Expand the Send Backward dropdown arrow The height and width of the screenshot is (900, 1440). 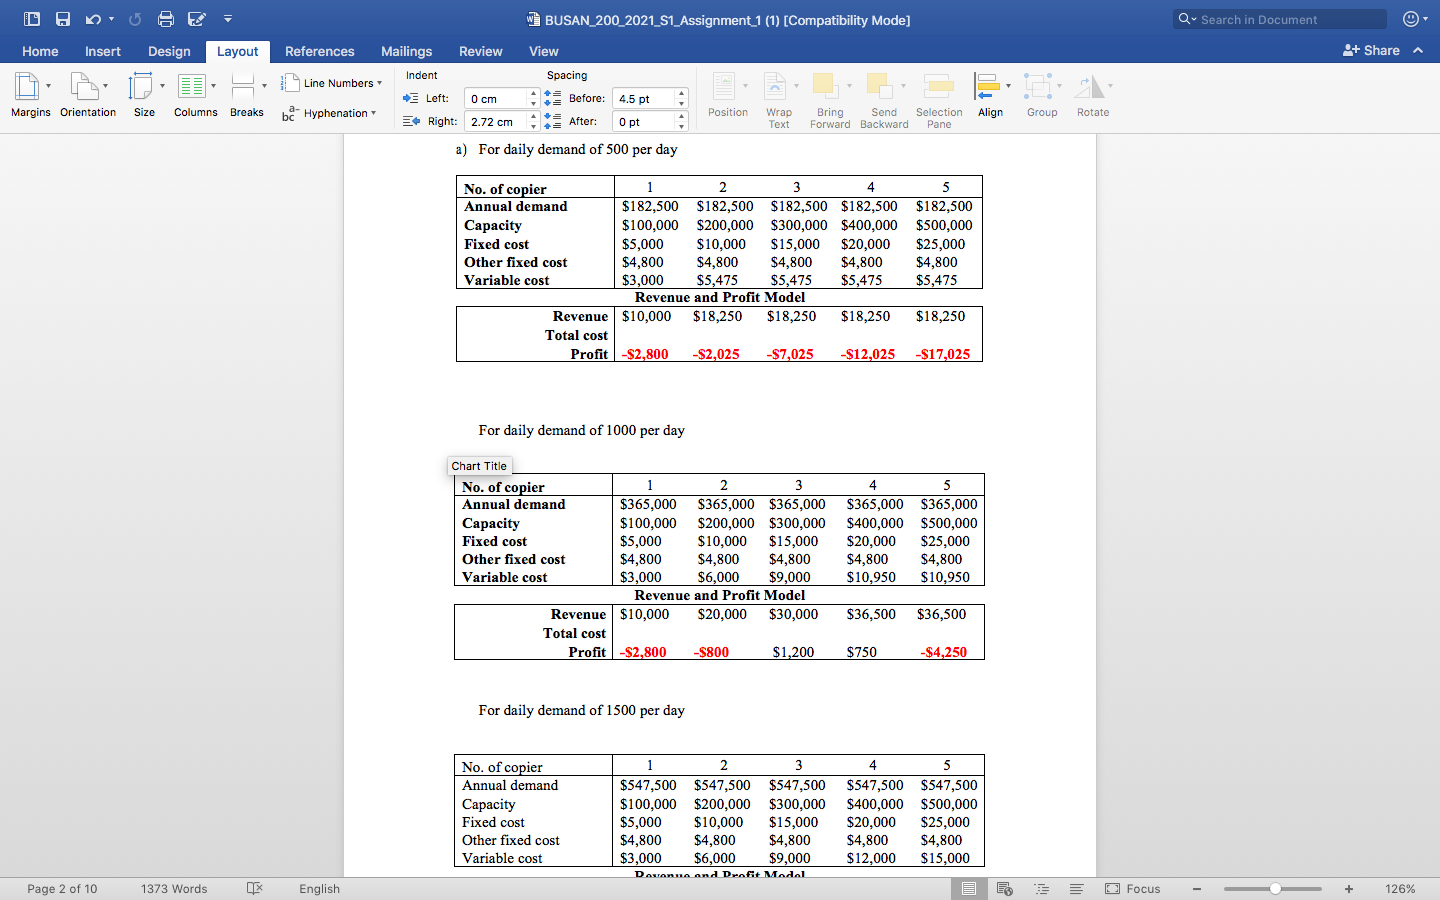tap(903, 86)
